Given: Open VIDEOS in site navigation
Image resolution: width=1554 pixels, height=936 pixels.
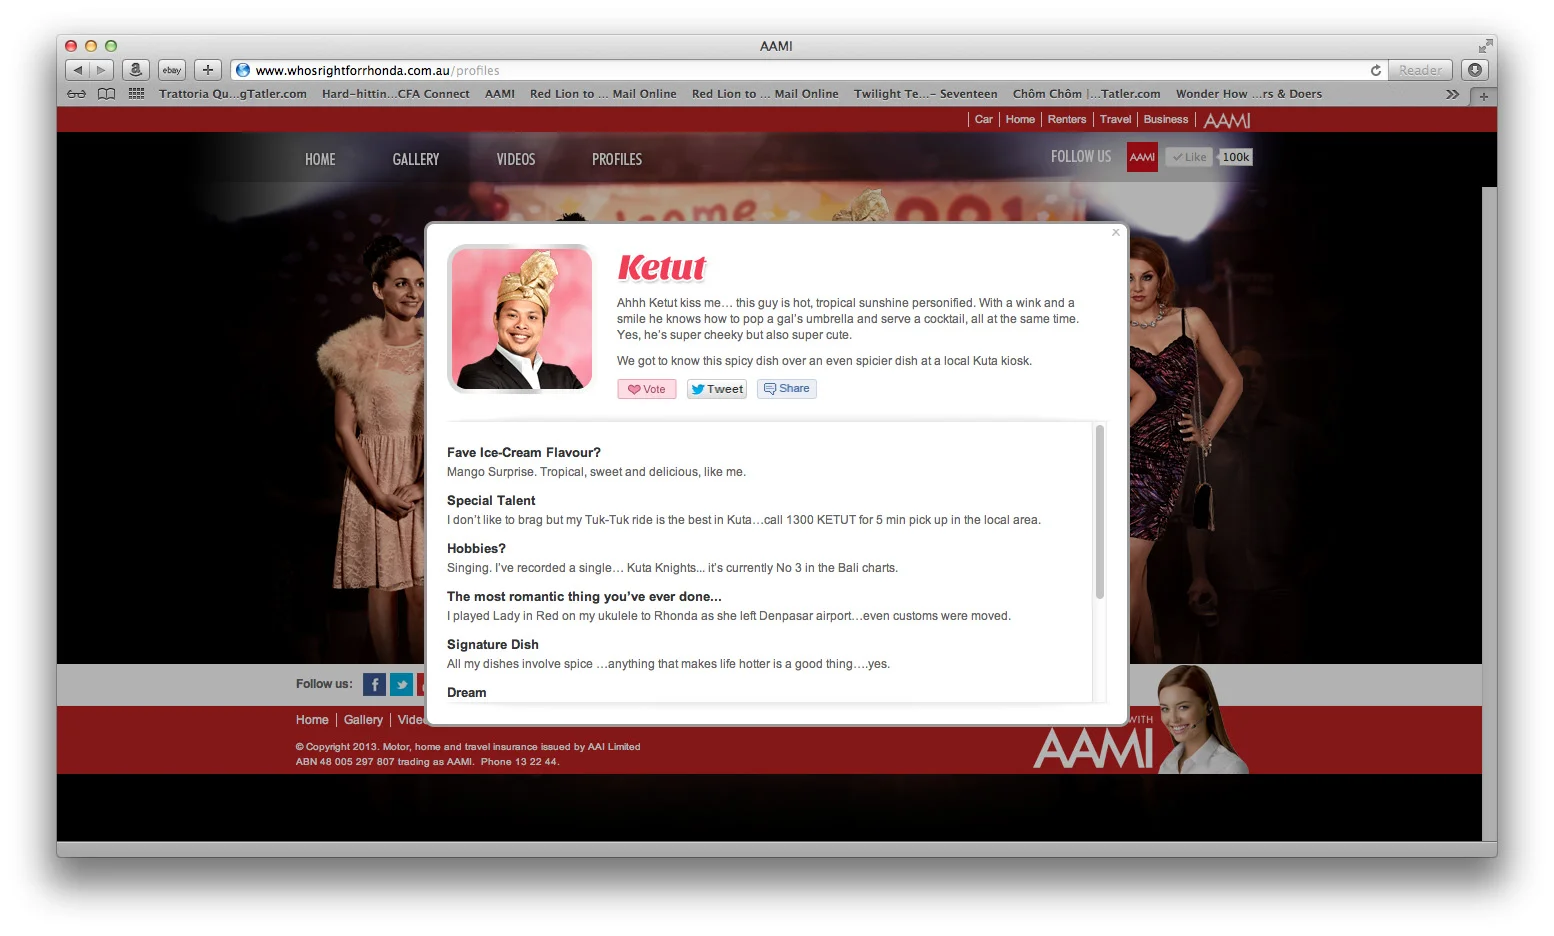Looking at the screenshot, I should [516, 159].
